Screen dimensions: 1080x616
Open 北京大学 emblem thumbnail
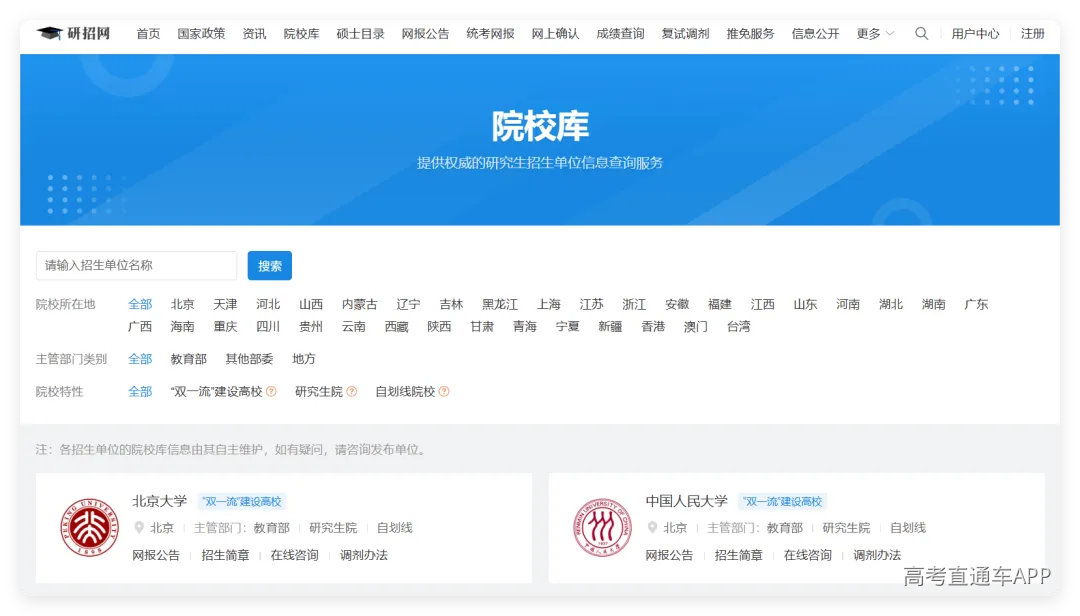tap(90, 528)
